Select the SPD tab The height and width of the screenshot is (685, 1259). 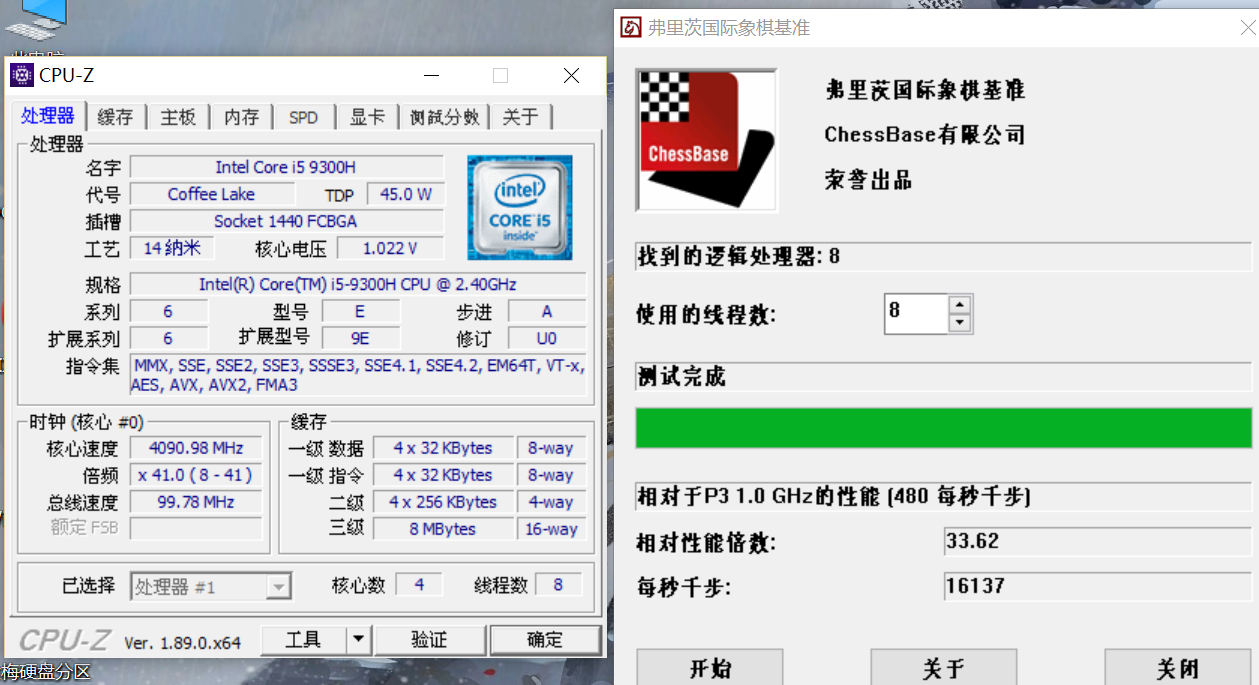point(303,117)
